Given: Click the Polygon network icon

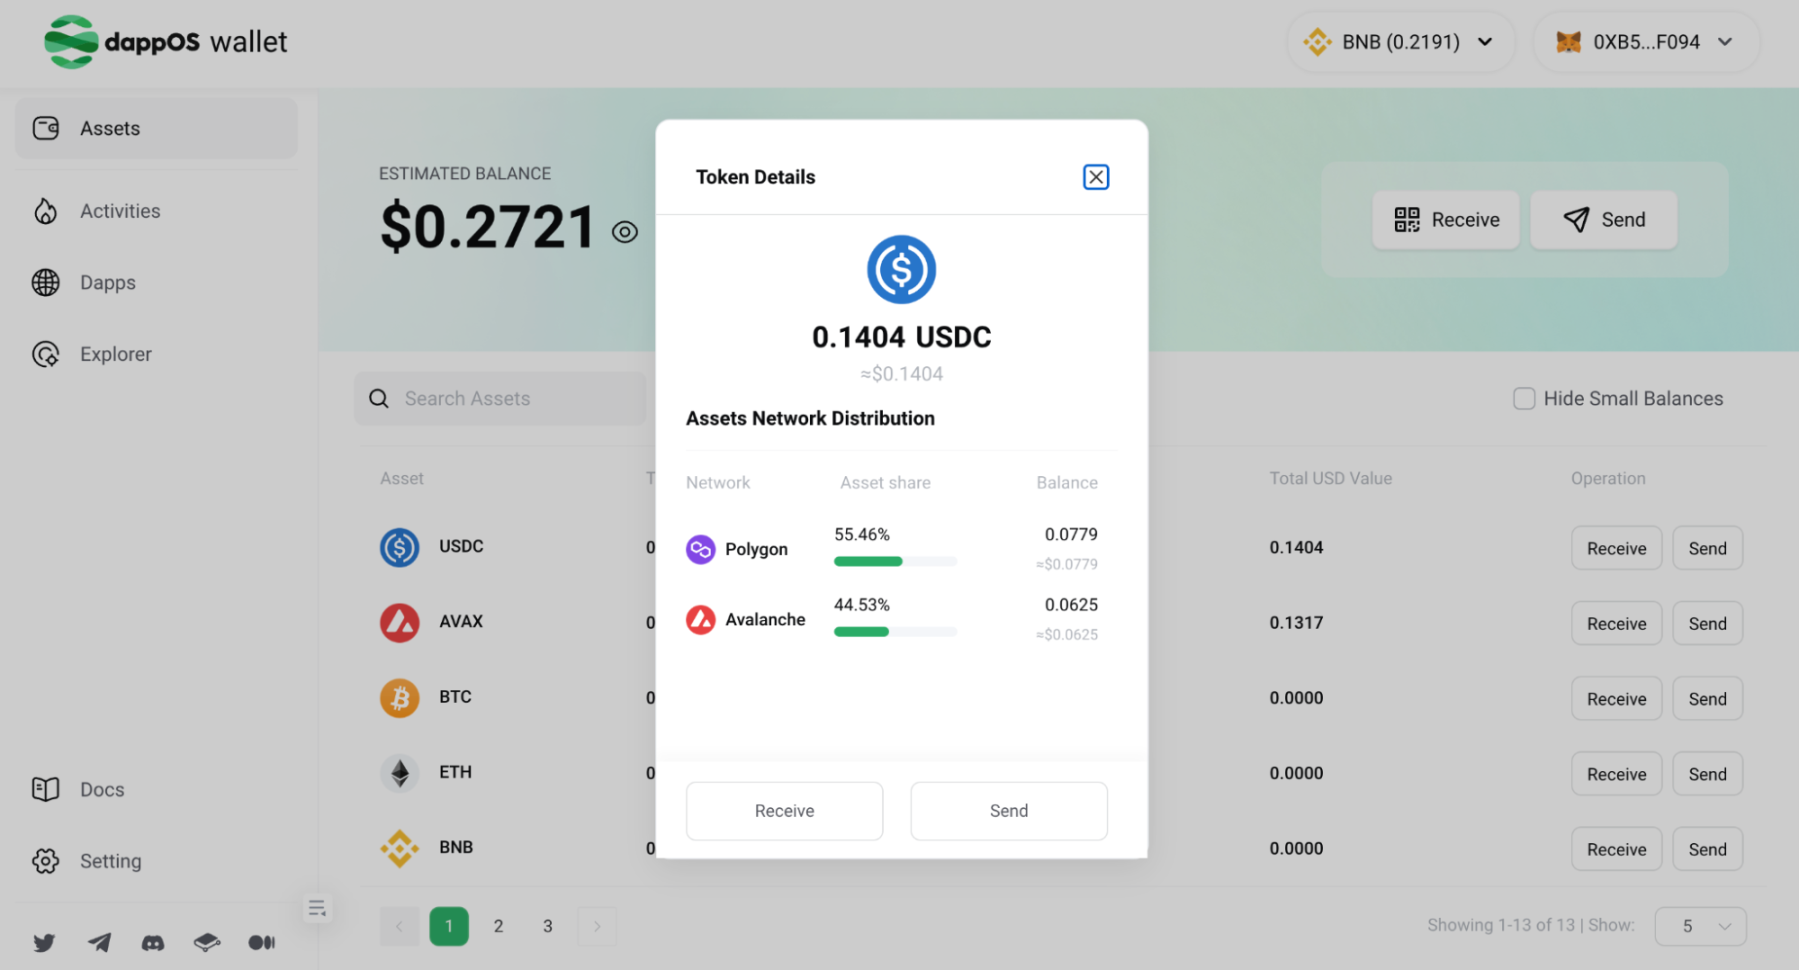Looking at the screenshot, I should click(x=701, y=549).
